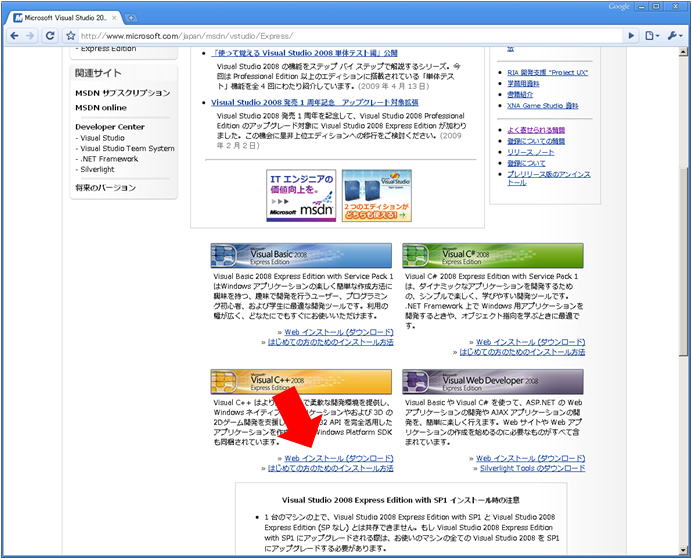Viewport: 692px width, 559px height.
Task: Open the Visual Basic 2008 Express Edition banner
Action: click(x=301, y=255)
